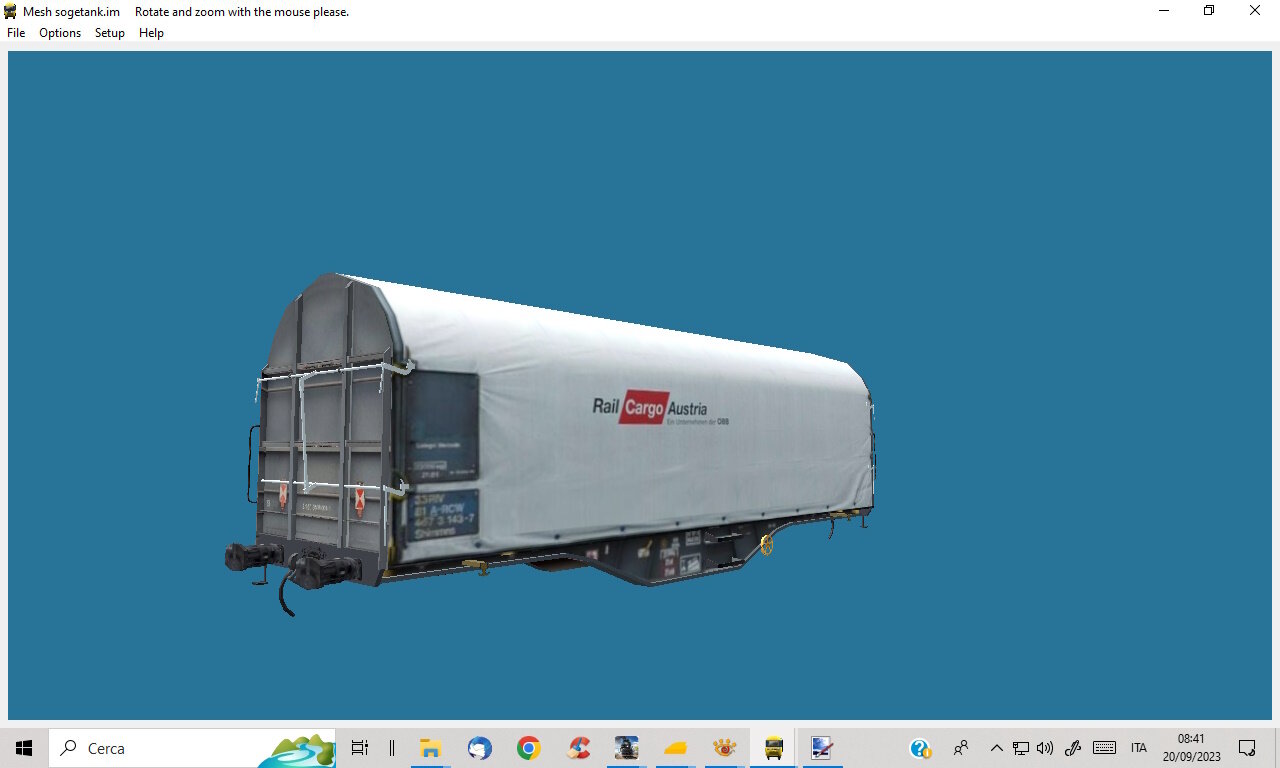Open the Windows Start menu

24,748
